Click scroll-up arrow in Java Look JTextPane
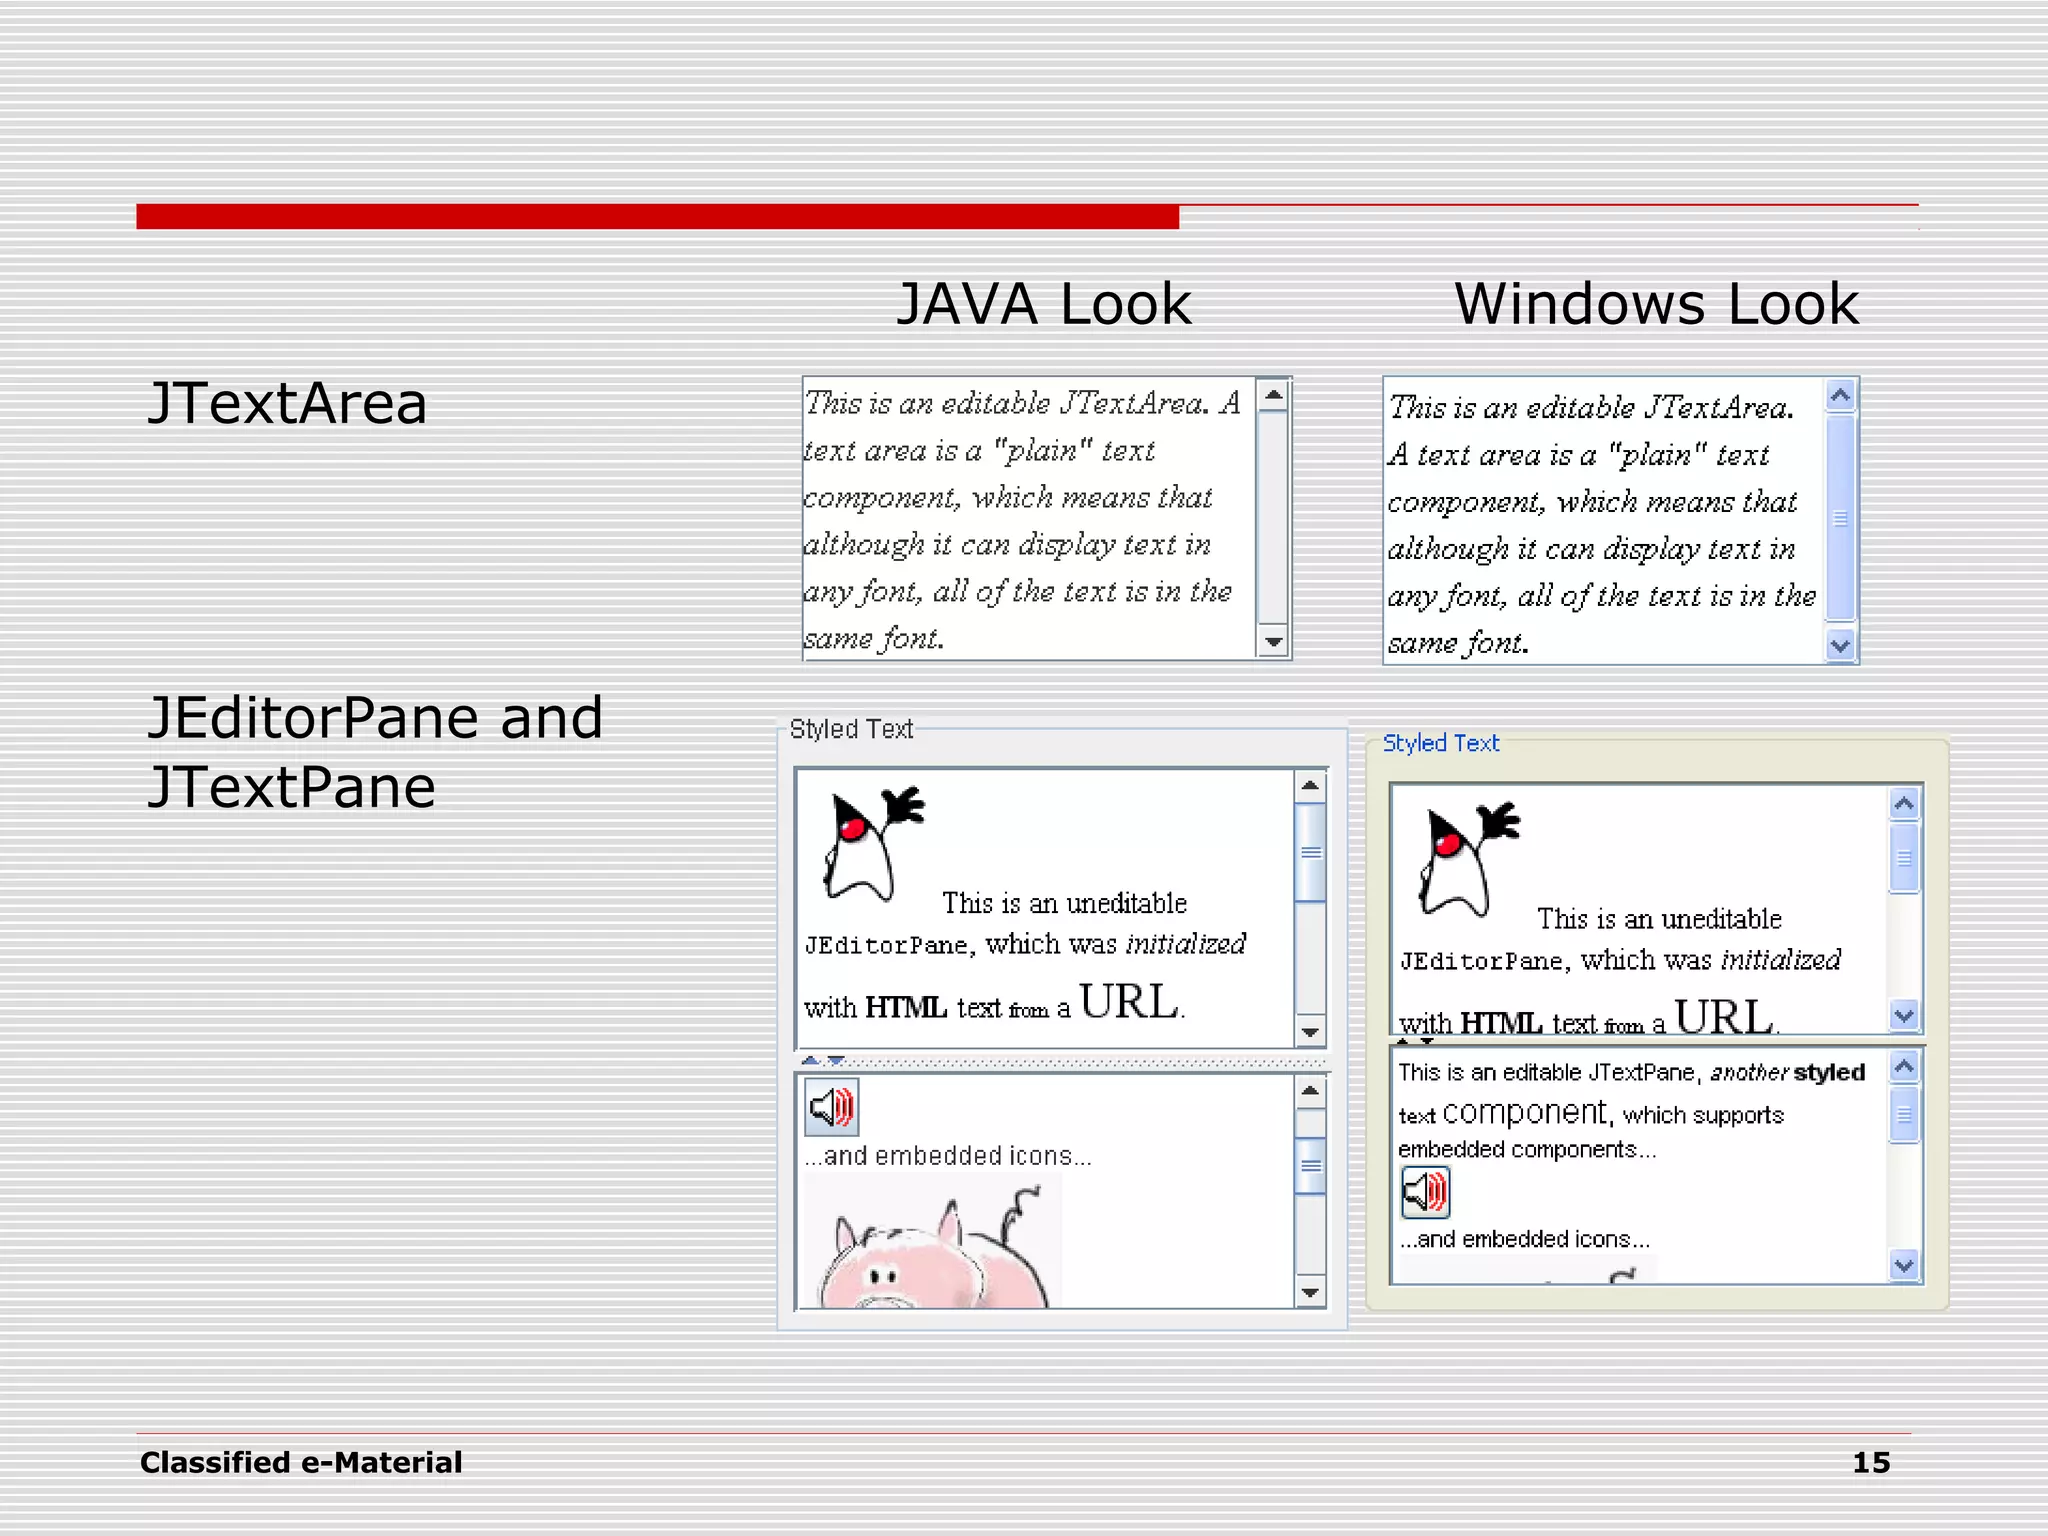2048x1536 pixels. [x=1310, y=1091]
